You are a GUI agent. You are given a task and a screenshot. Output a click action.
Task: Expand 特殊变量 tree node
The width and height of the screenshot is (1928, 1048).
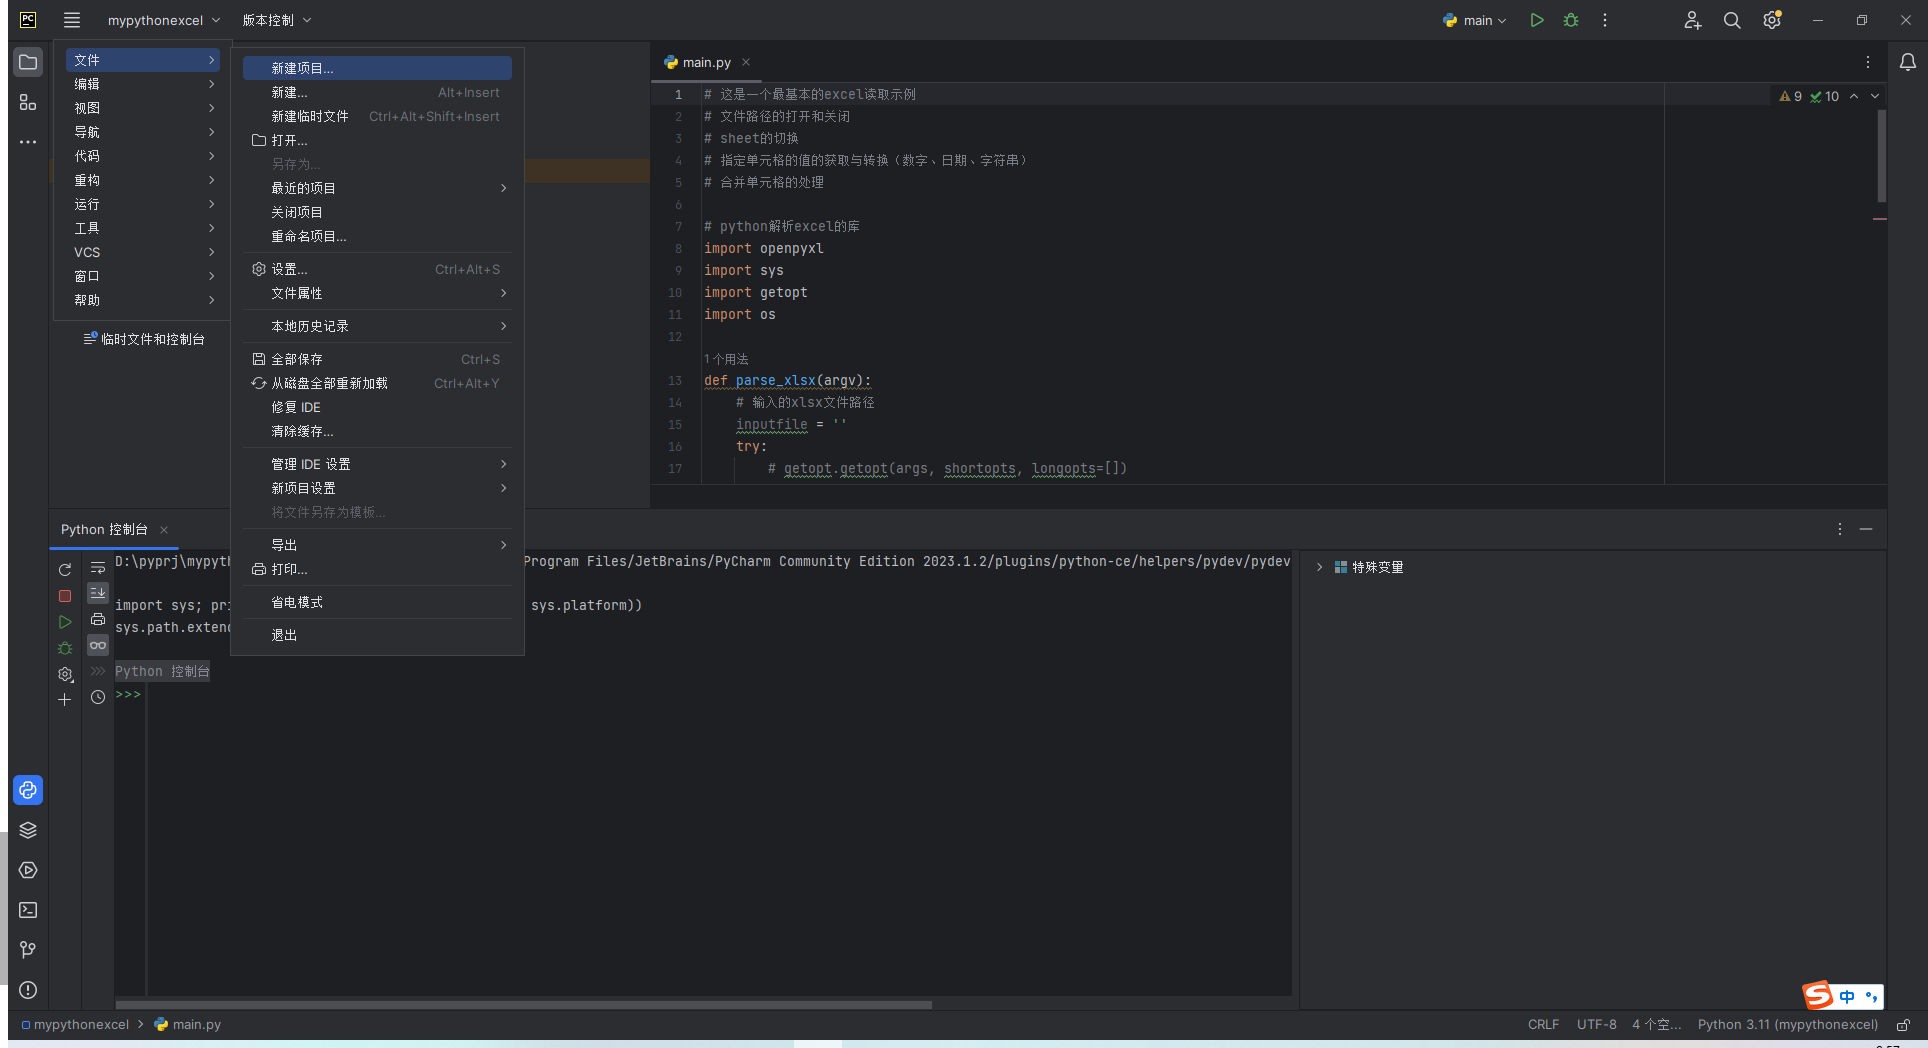(x=1319, y=567)
